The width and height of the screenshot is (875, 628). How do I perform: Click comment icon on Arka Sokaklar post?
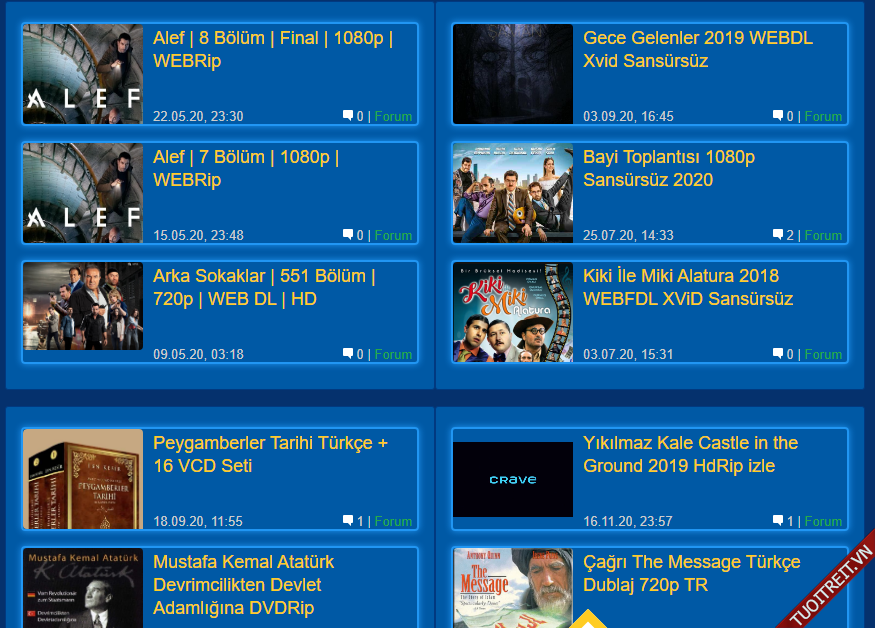(x=348, y=353)
